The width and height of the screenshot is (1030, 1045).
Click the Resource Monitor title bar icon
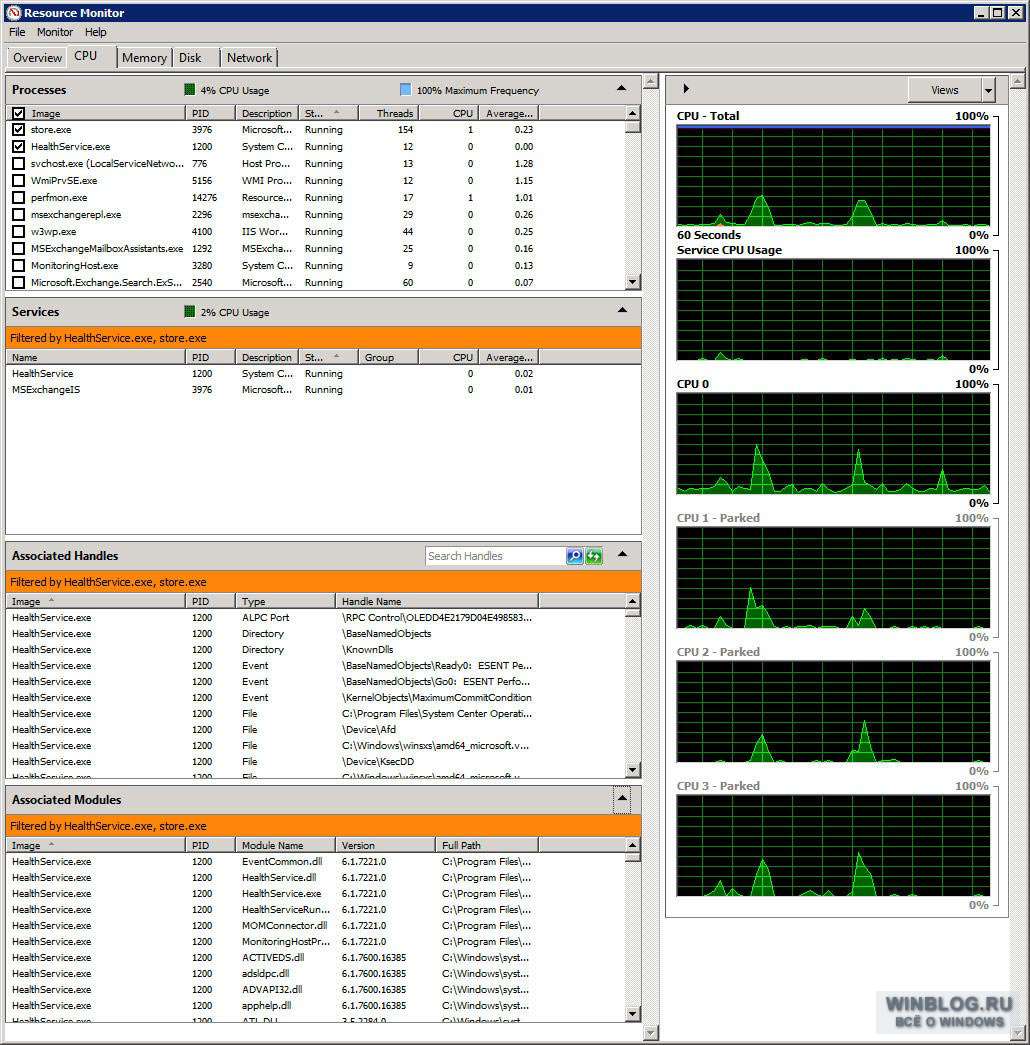(x=13, y=13)
